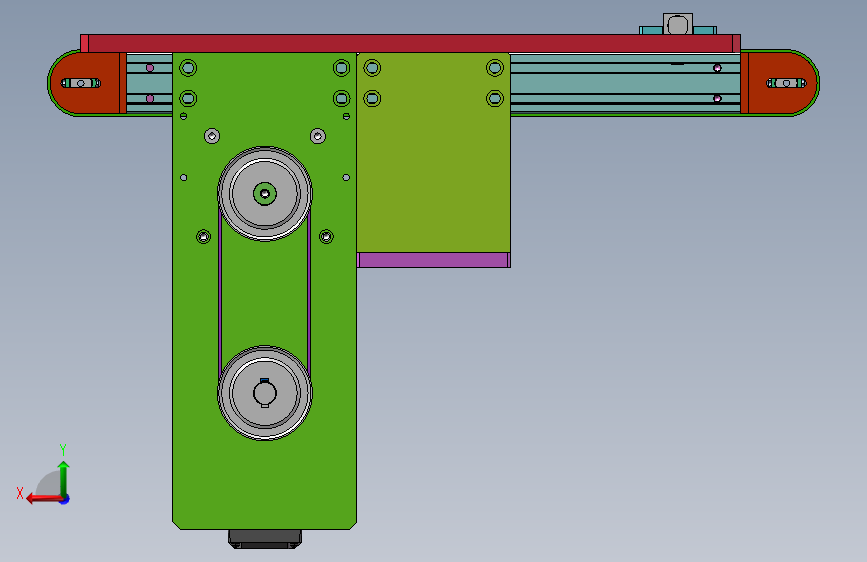Screen dimensions: 867x562
Task: Click the blue Z axis dot of triad
Action: [65, 499]
